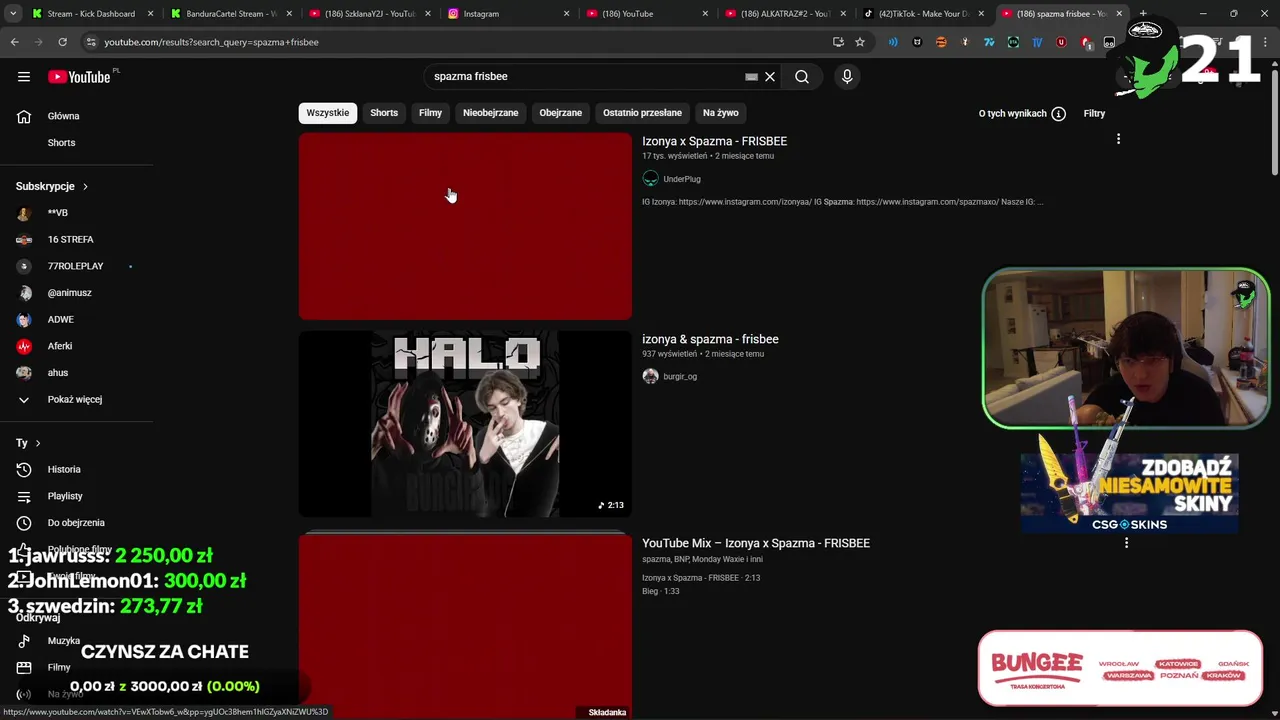The image size is (1280, 720).
Task: Bookmark this page with the star icon
Action: pos(859,42)
